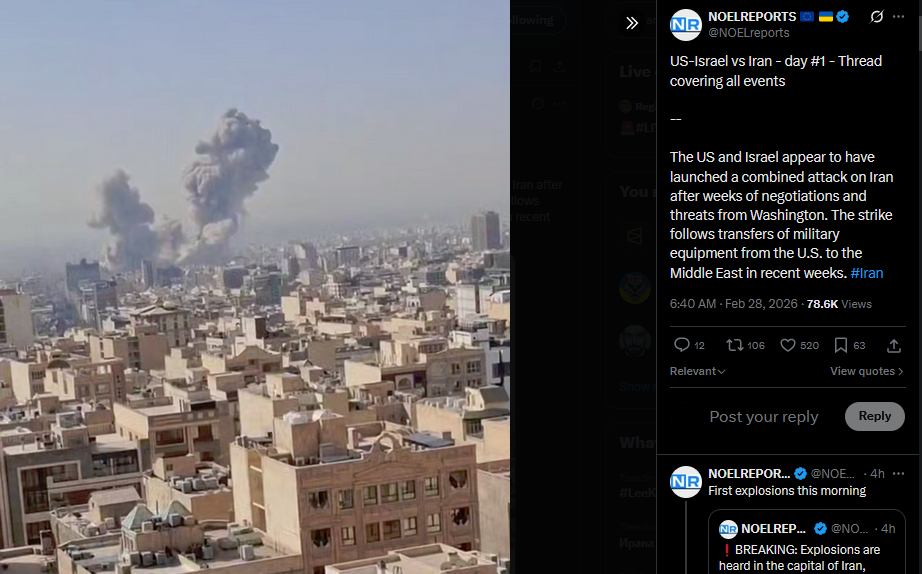Viewport: 922px width, 574px height.
Task: Collapse the side panel with double-chevron icon
Action: [x=632, y=23]
